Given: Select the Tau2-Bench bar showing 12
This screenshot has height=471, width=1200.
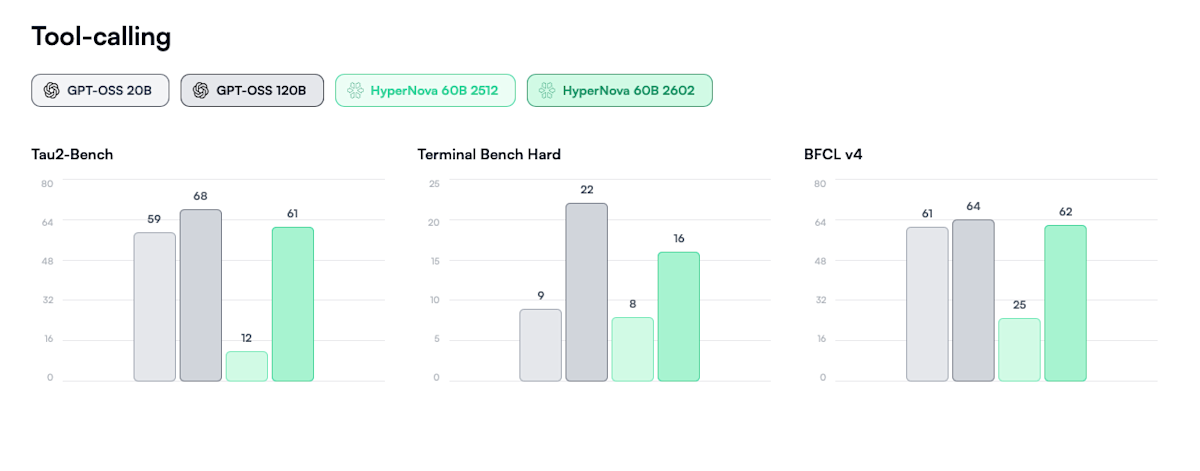Looking at the screenshot, I should click(247, 366).
